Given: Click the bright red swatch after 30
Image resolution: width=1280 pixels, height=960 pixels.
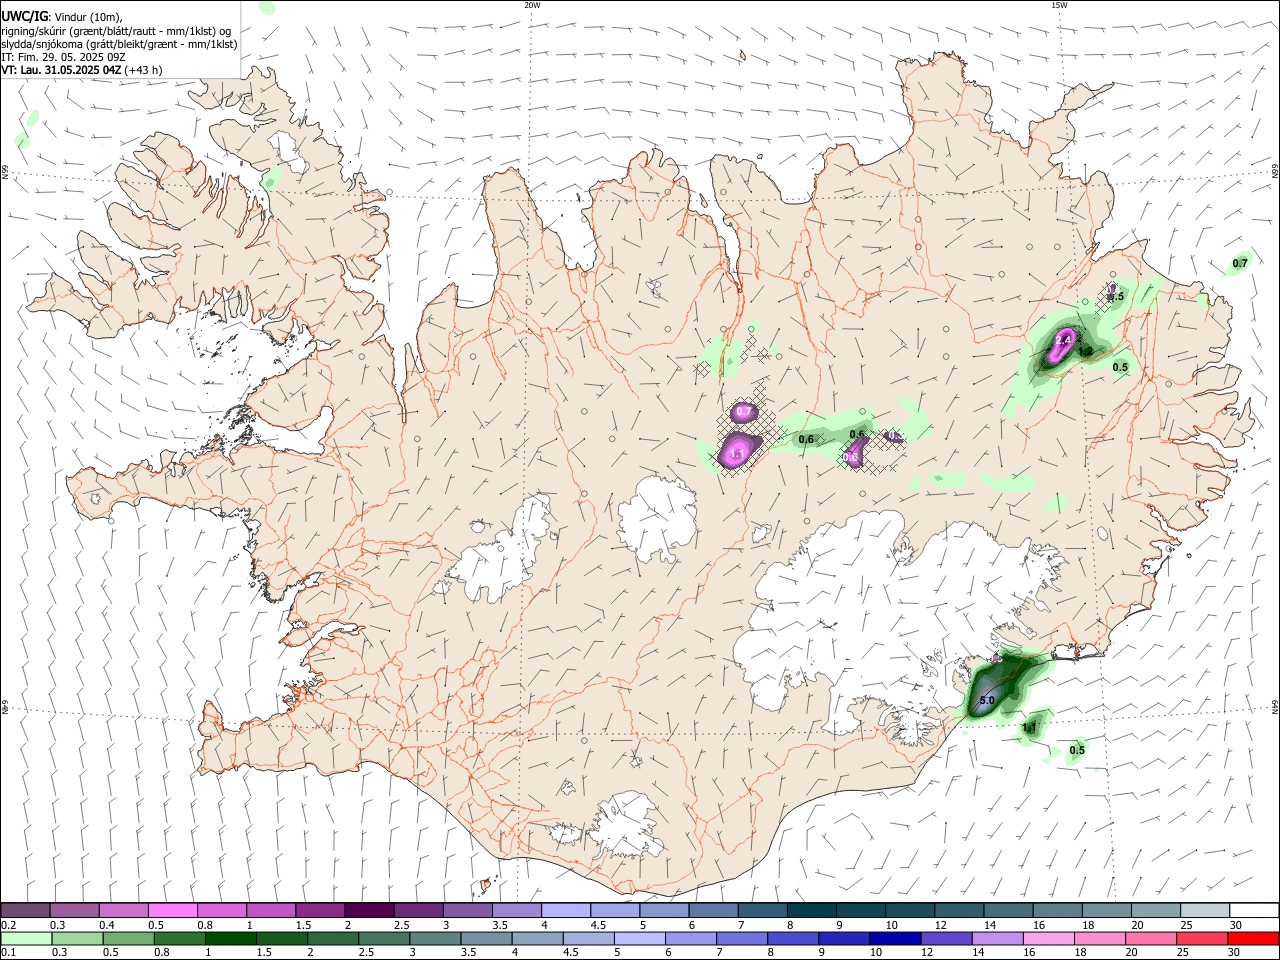Looking at the screenshot, I should point(1251,938).
